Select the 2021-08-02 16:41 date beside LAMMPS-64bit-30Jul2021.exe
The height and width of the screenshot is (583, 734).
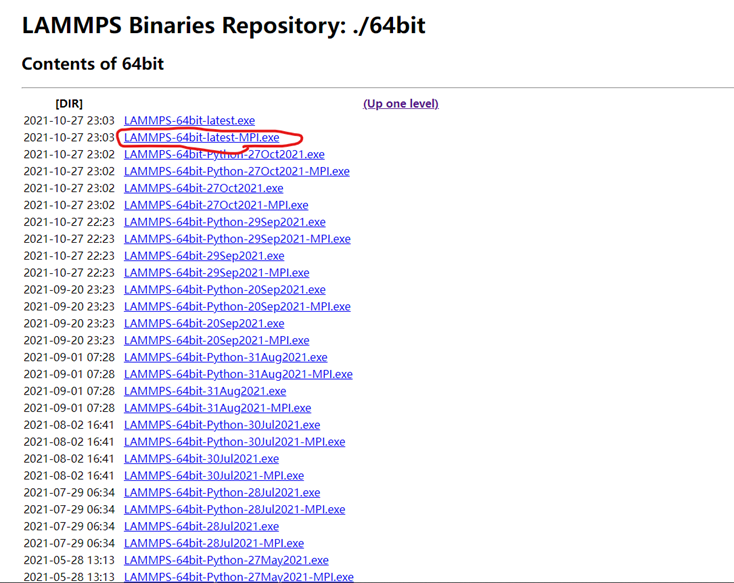[x=69, y=458]
